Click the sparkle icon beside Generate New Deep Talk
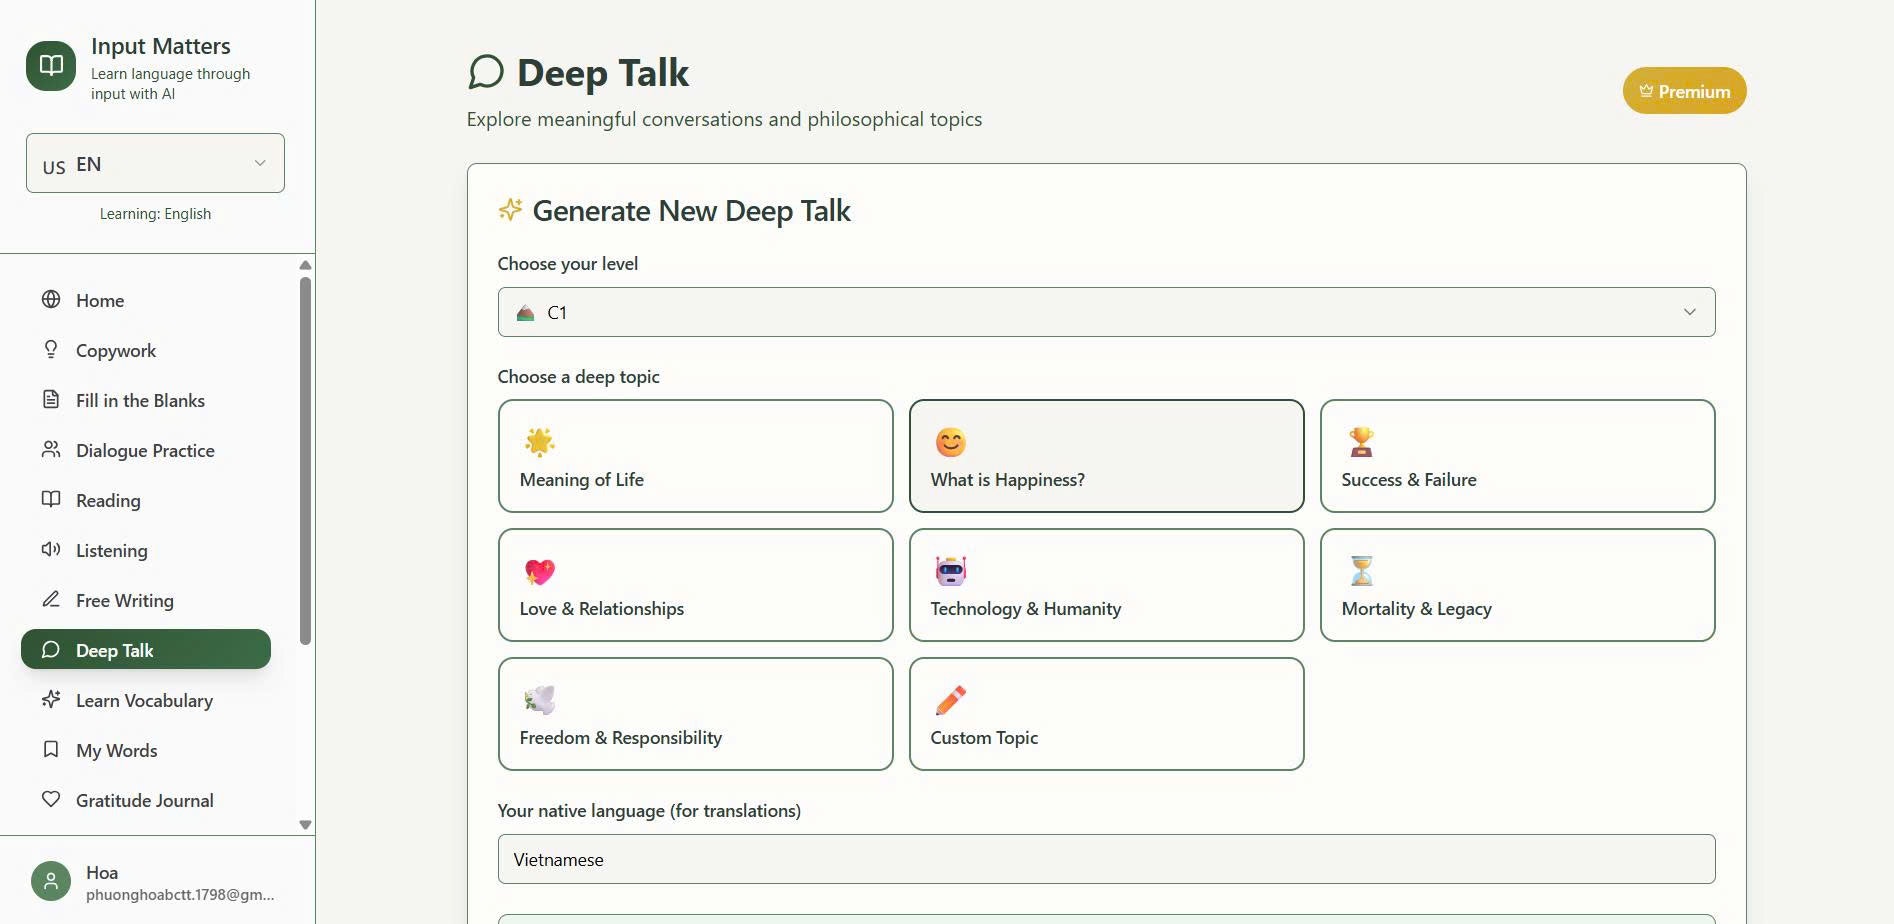Viewport: 1894px width, 924px height. (510, 209)
